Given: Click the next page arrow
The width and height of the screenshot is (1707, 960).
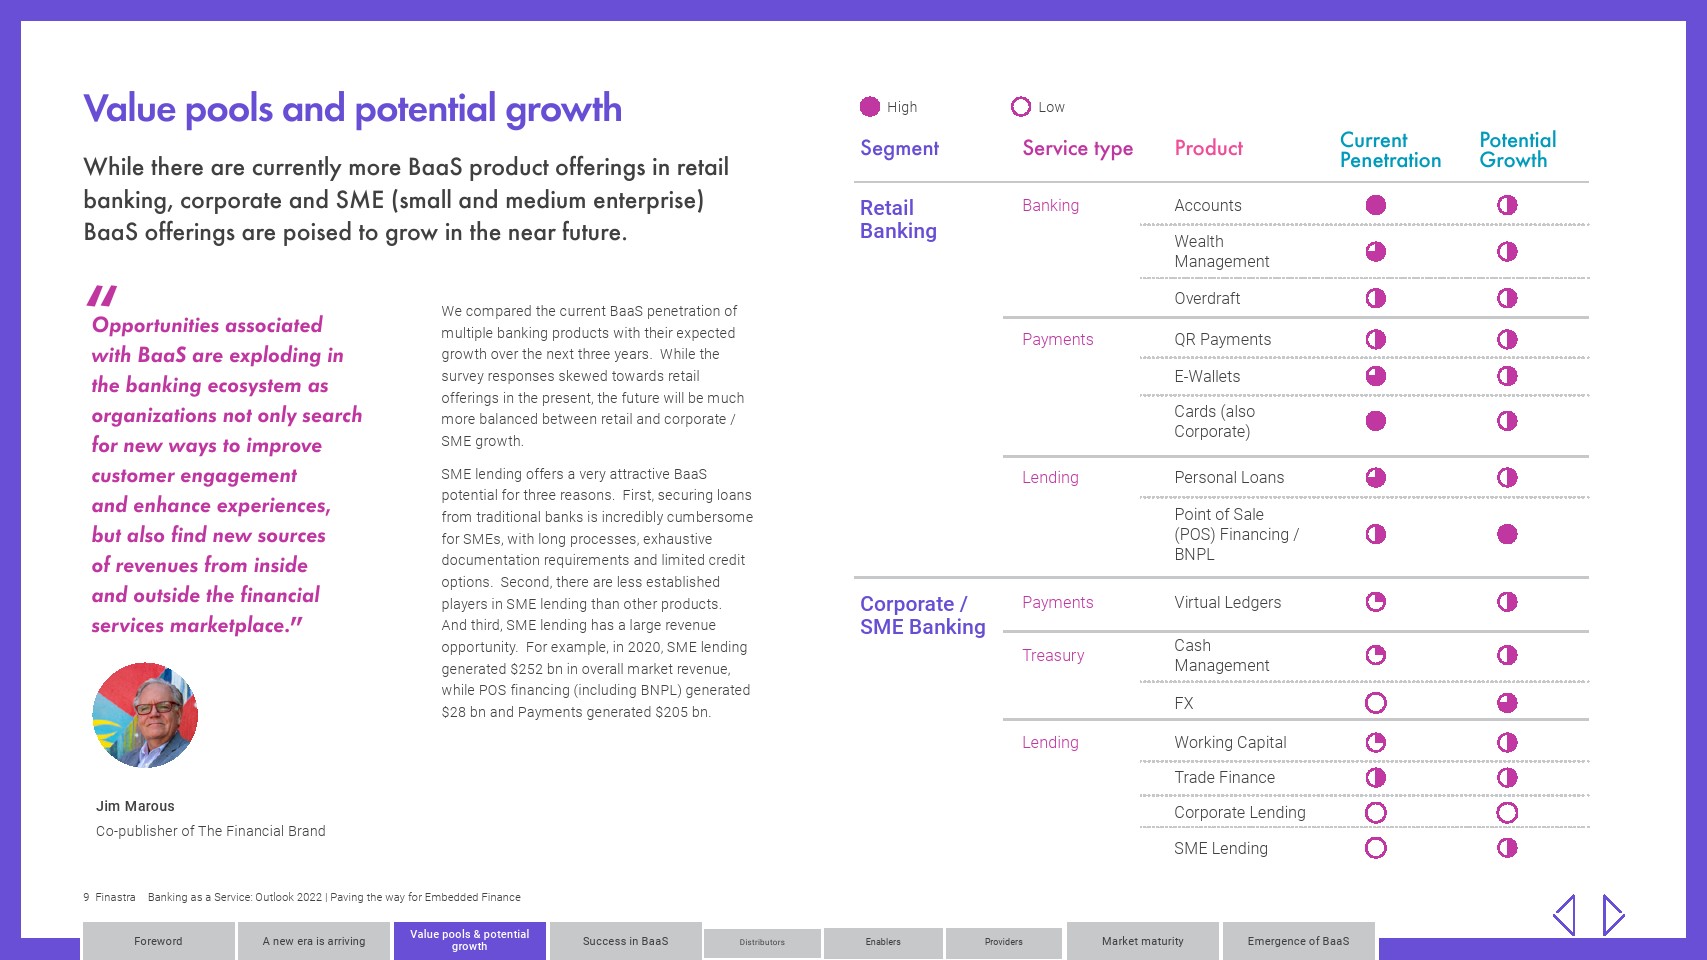Looking at the screenshot, I should [1613, 915].
